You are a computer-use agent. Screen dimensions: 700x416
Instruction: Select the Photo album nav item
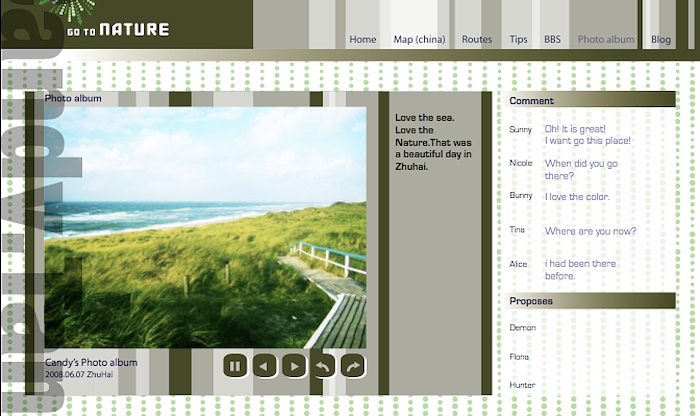606,39
